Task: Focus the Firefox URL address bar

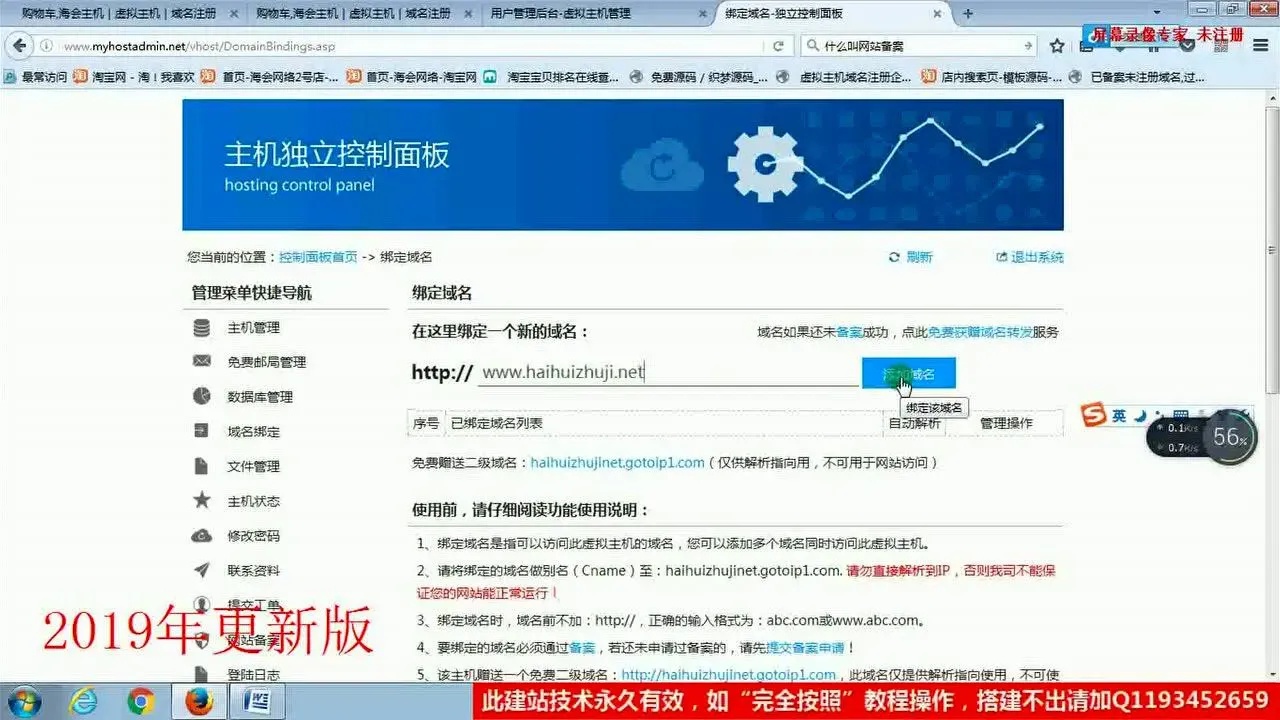Action: coord(410,46)
